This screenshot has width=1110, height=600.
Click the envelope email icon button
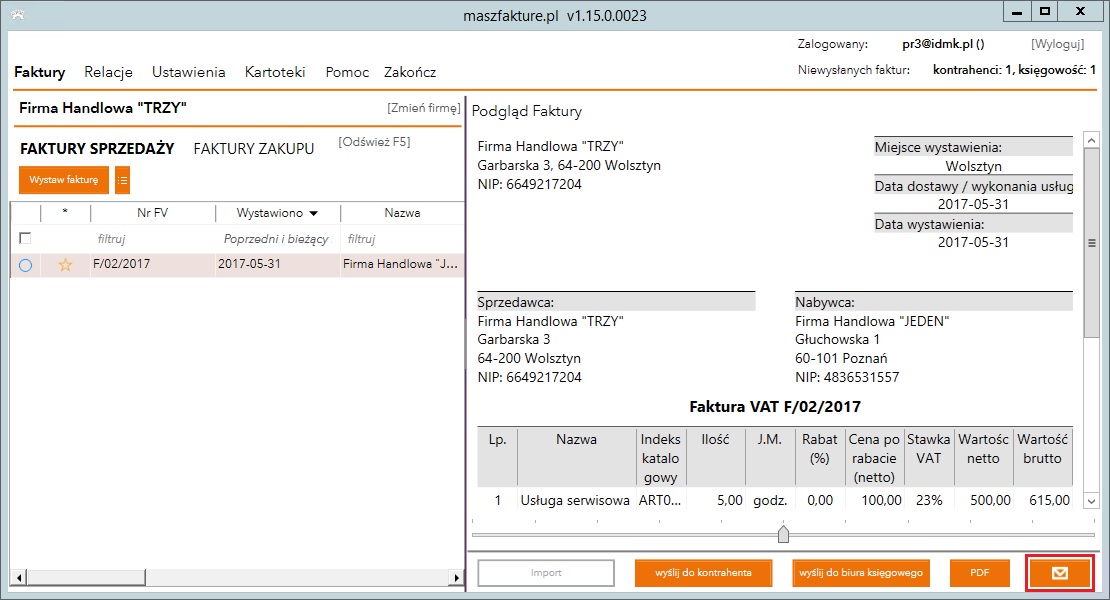[1060, 572]
